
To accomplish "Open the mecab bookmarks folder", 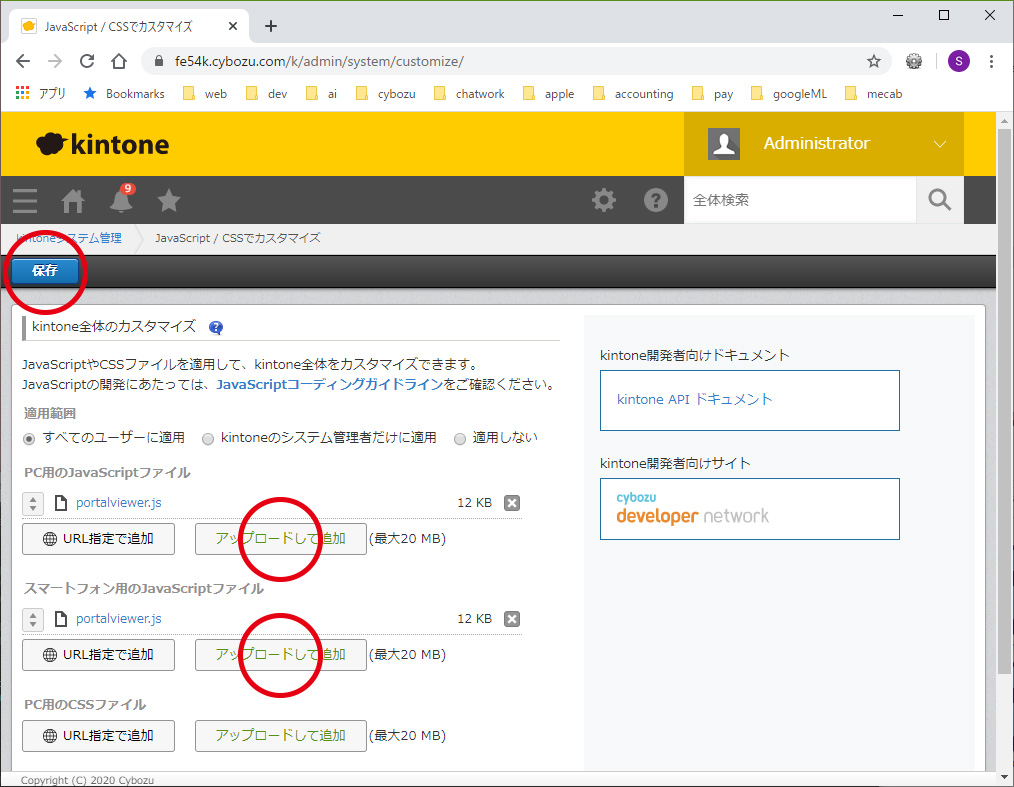I will 874,94.
